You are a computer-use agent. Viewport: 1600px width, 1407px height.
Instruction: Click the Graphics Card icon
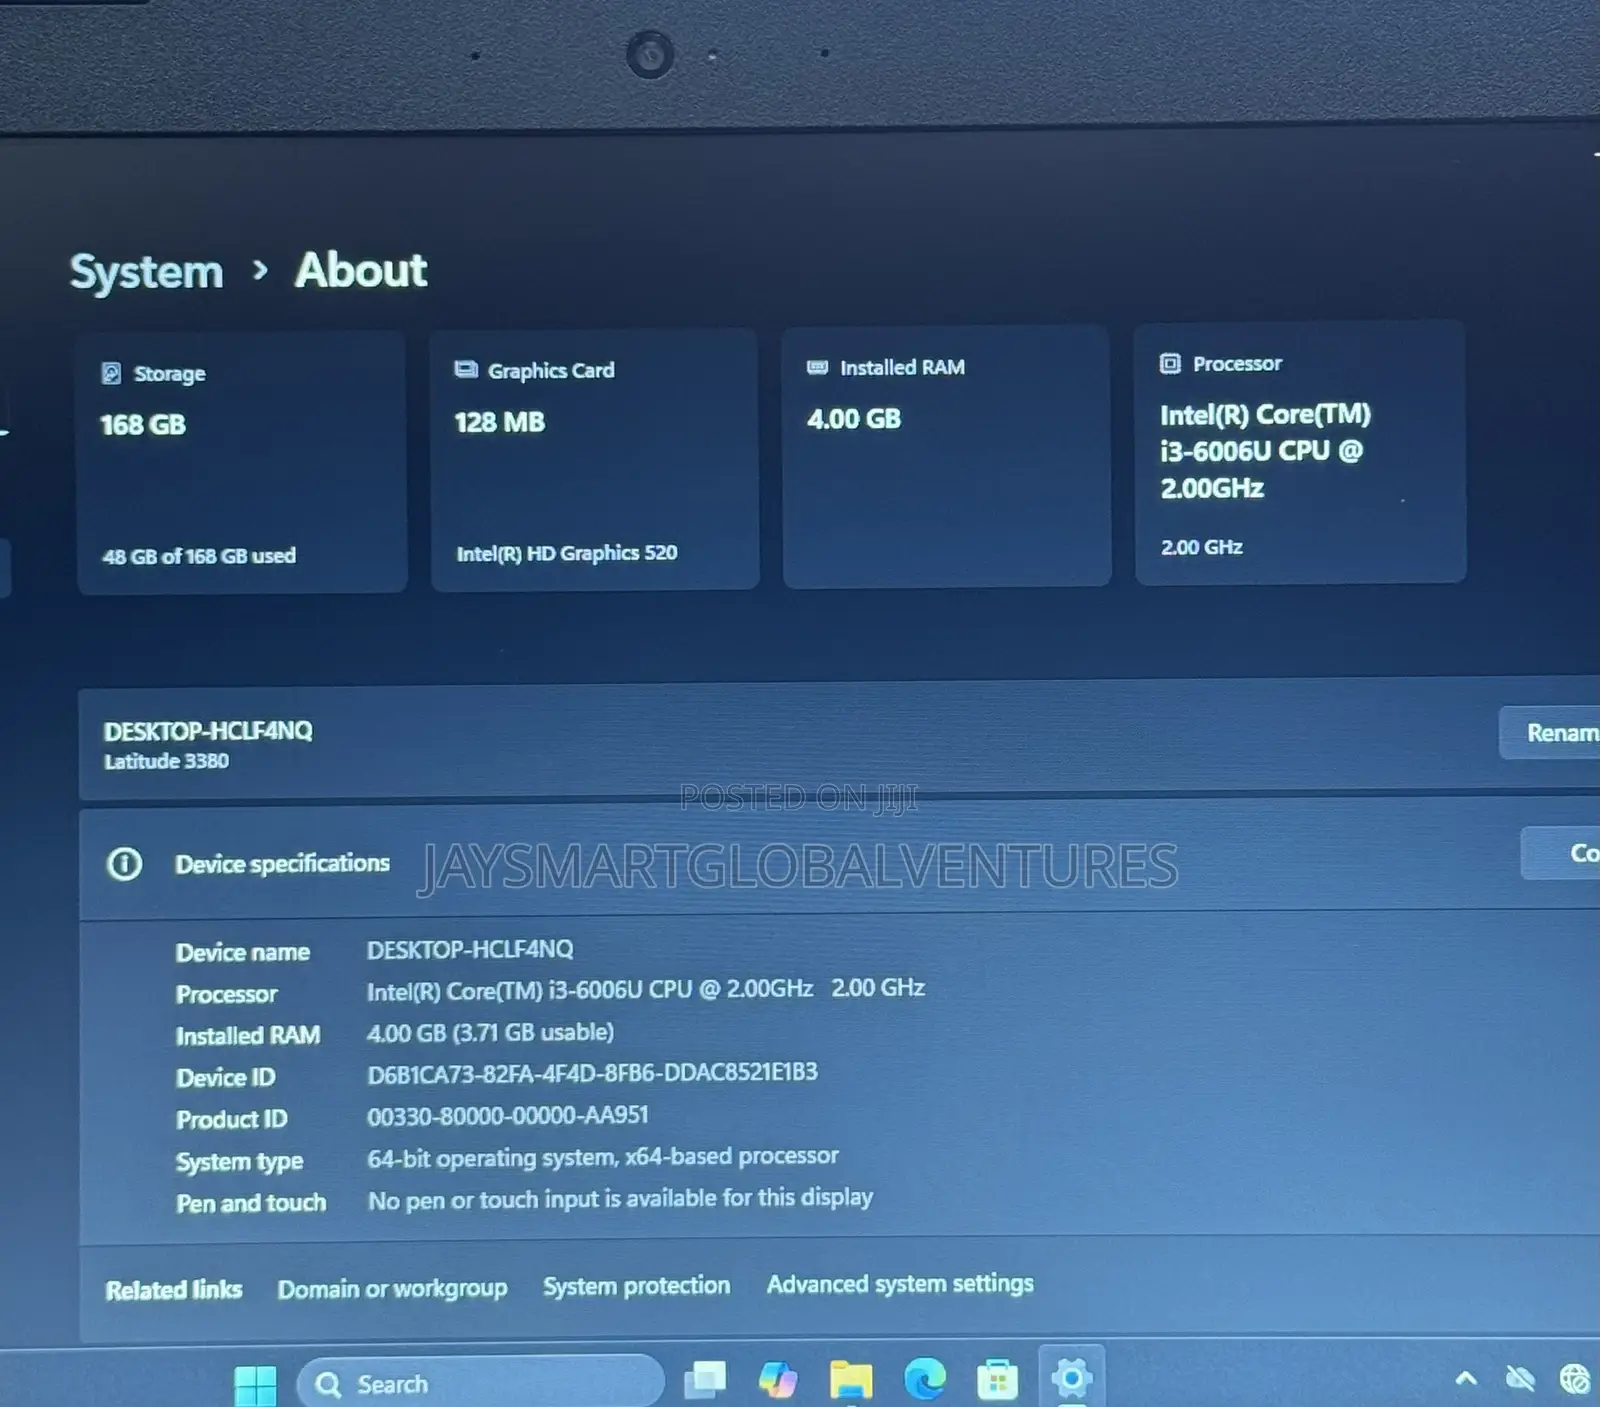pyautogui.click(x=466, y=370)
